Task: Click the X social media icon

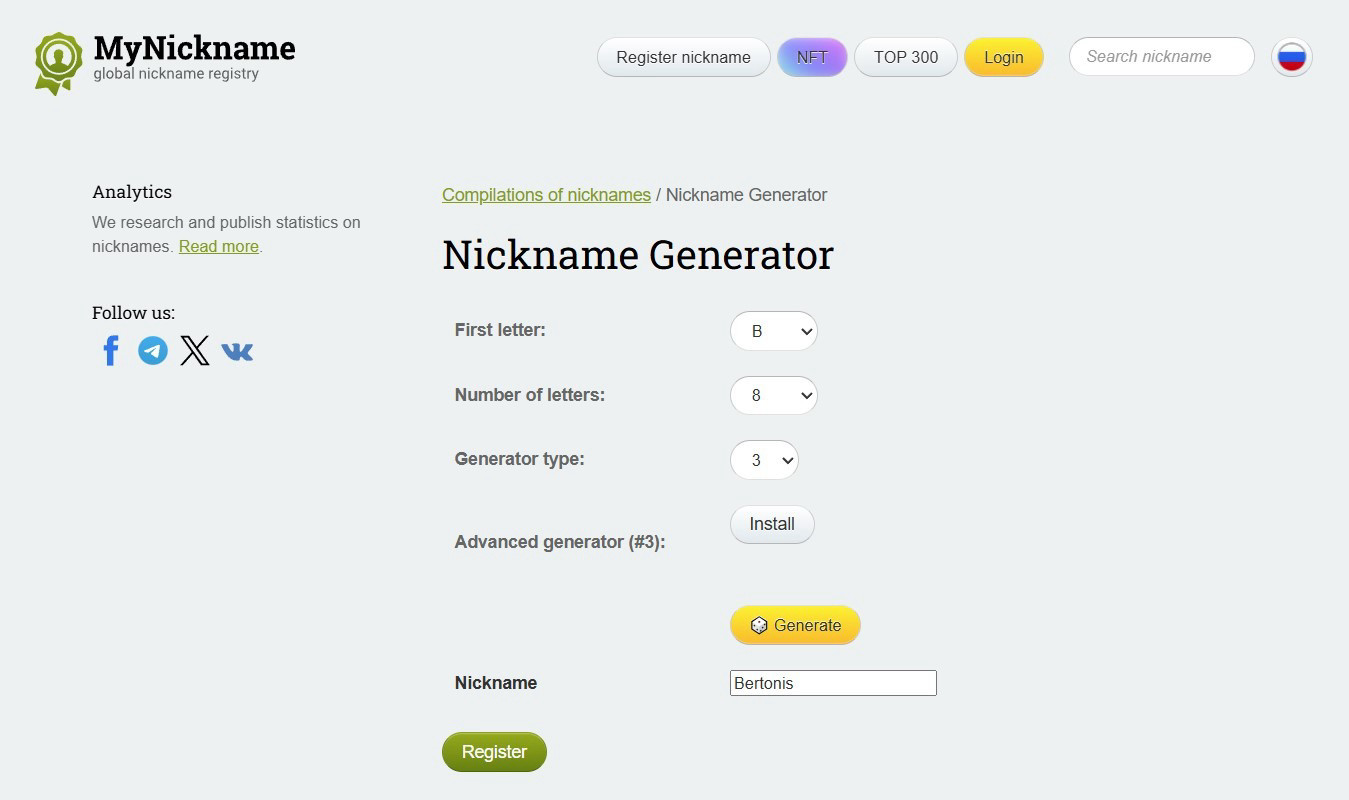Action: (194, 350)
